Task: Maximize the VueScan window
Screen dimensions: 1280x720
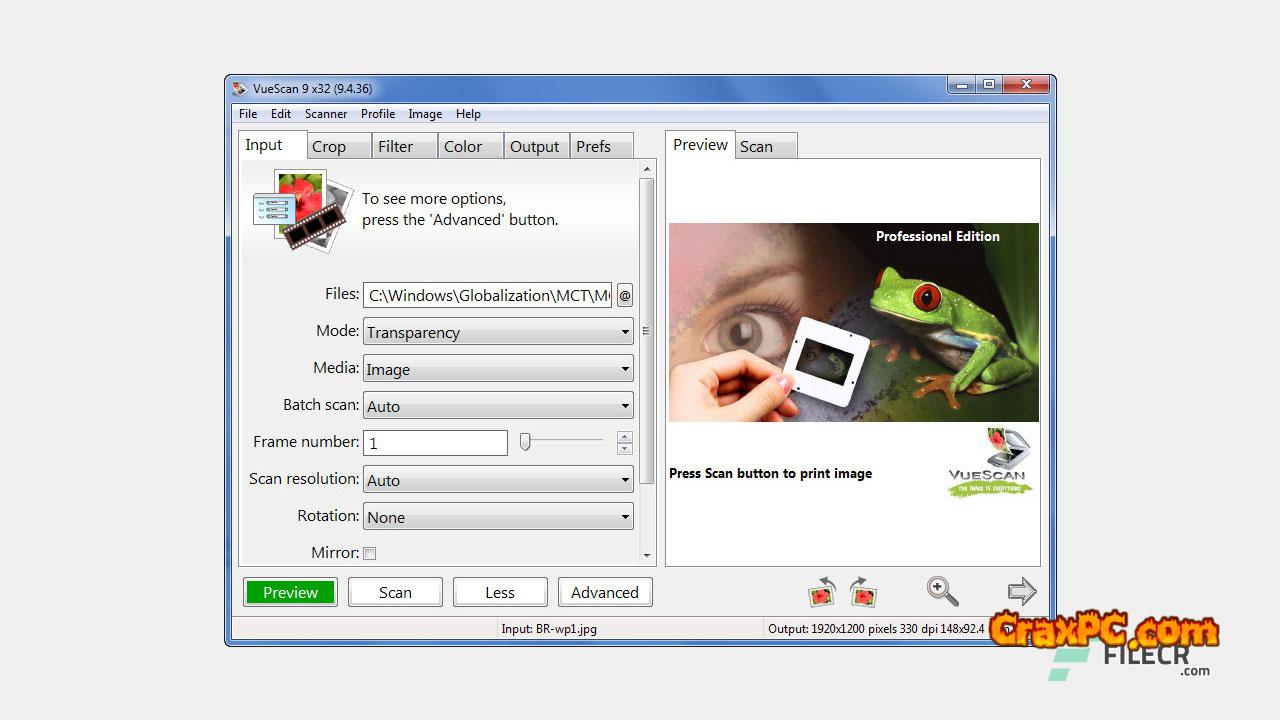Action: tap(988, 85)
